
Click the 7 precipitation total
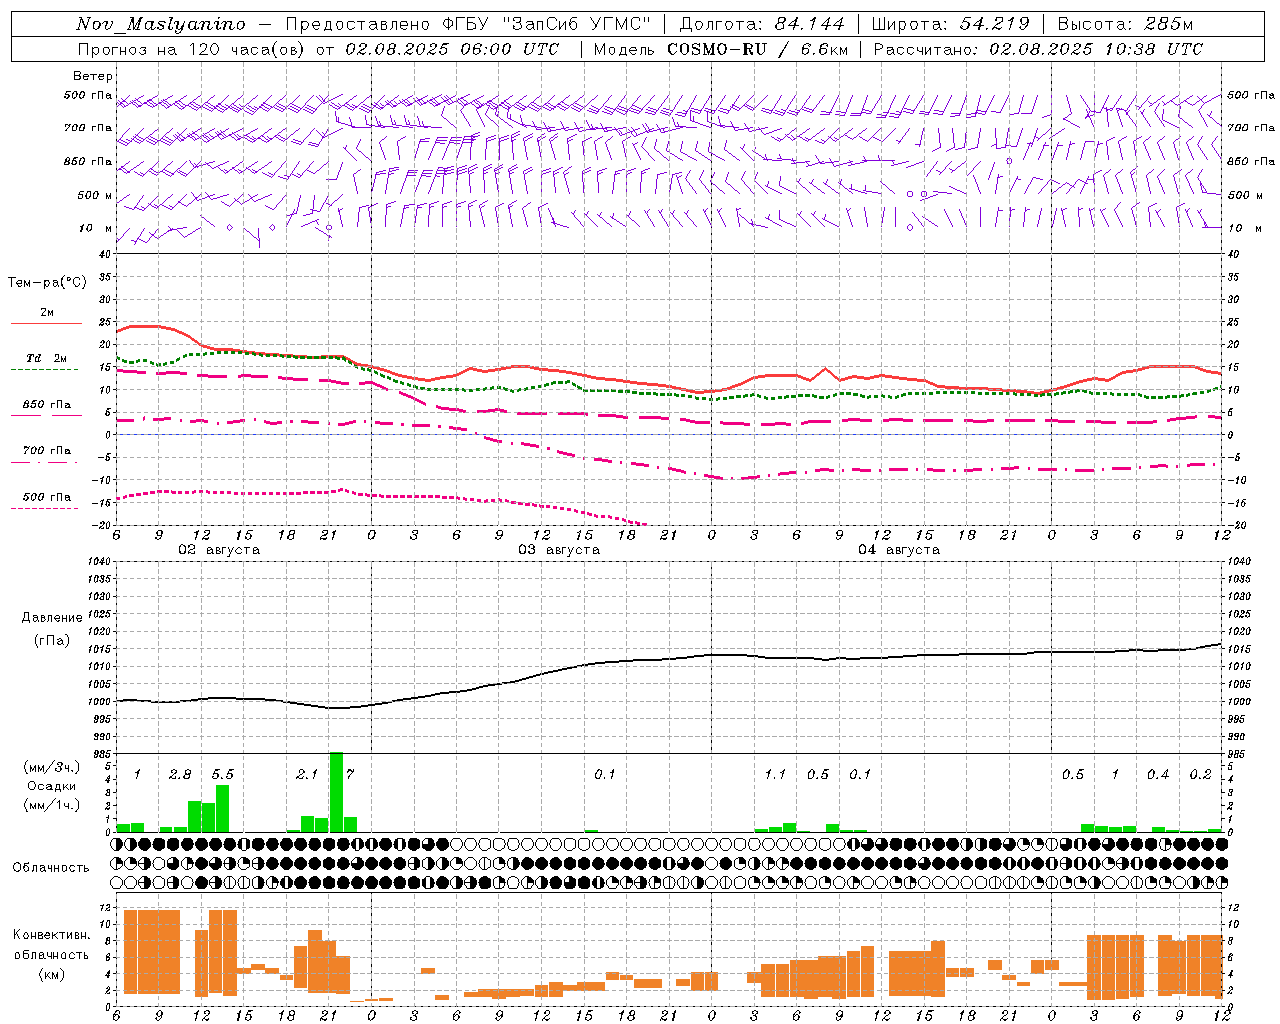point(350,774)
